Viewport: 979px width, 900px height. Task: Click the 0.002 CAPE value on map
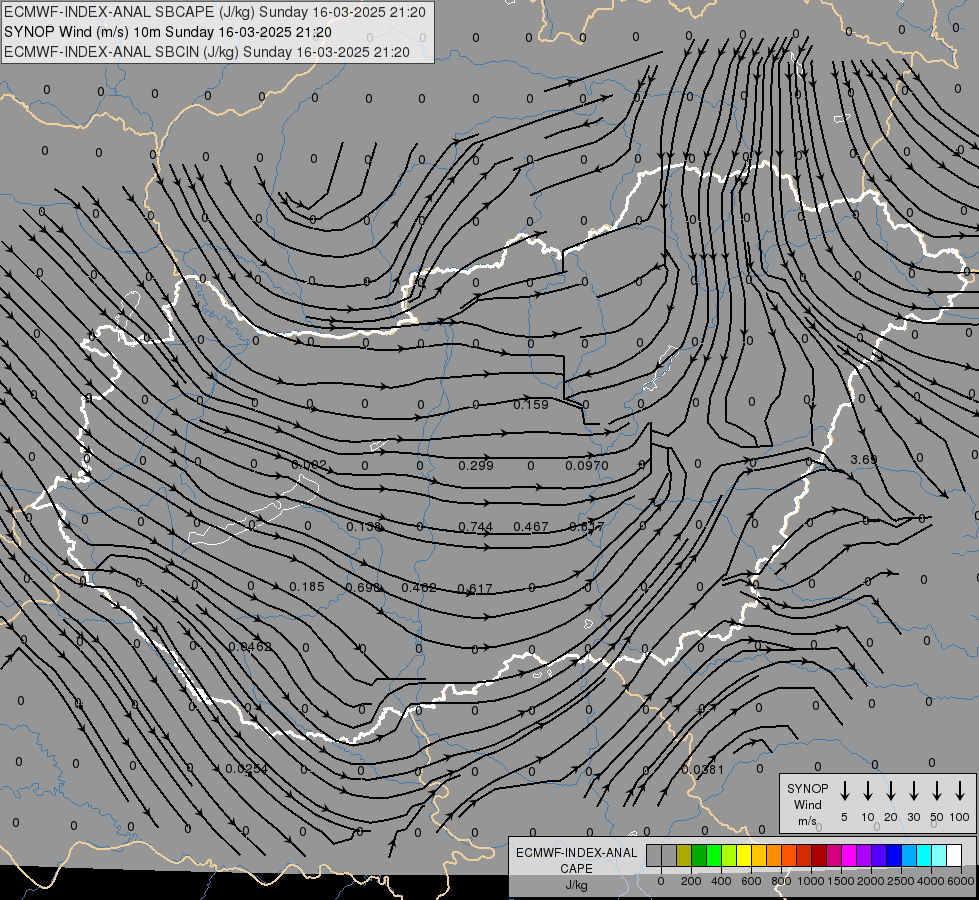309,465
